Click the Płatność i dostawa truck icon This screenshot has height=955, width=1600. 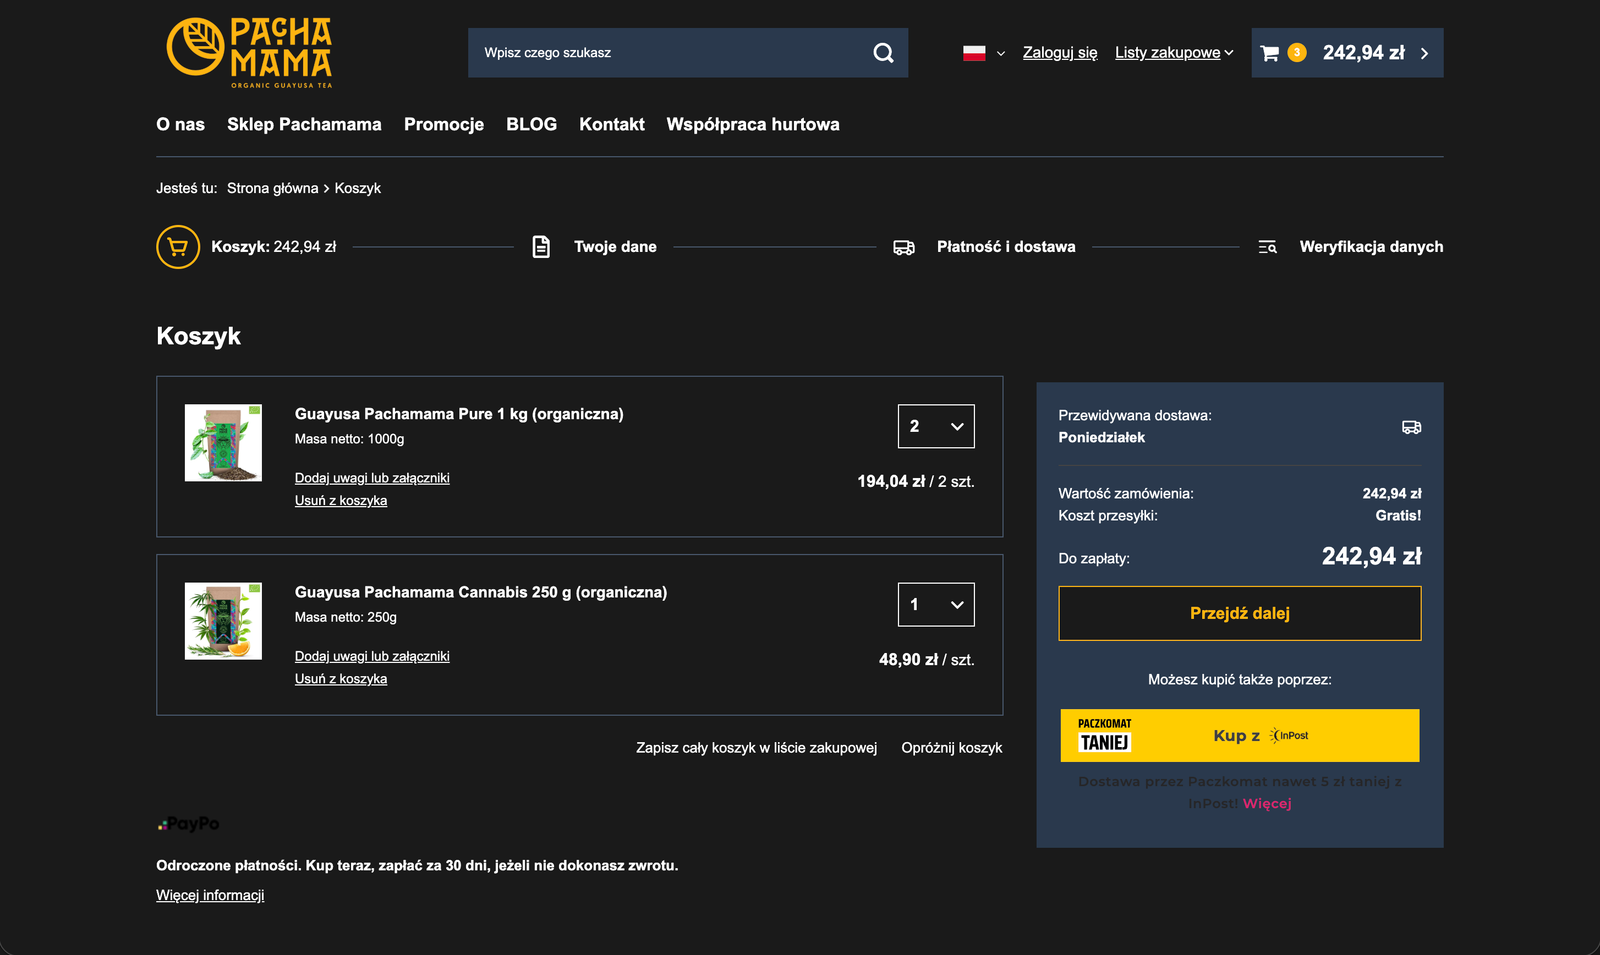pyautogui.click(x=904, y=247)
